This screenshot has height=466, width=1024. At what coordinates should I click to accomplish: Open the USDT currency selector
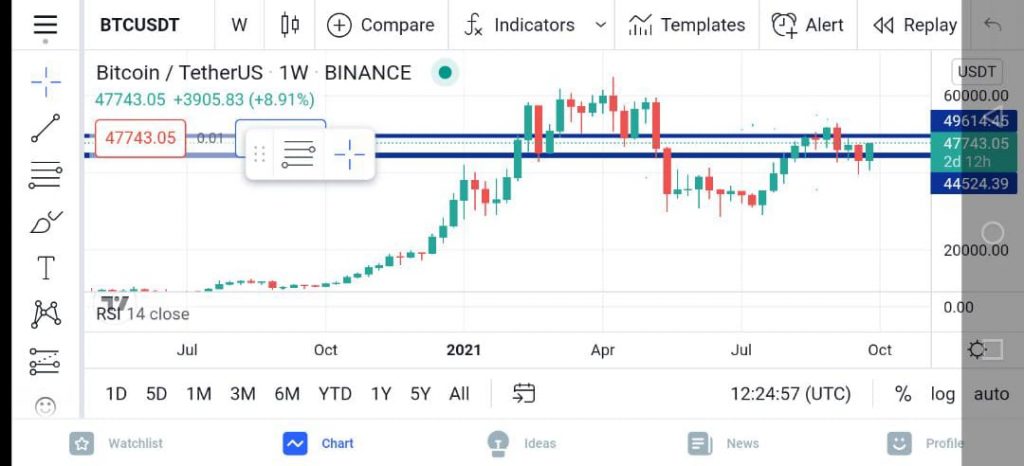pyautogui.click(x=976, y=72)
